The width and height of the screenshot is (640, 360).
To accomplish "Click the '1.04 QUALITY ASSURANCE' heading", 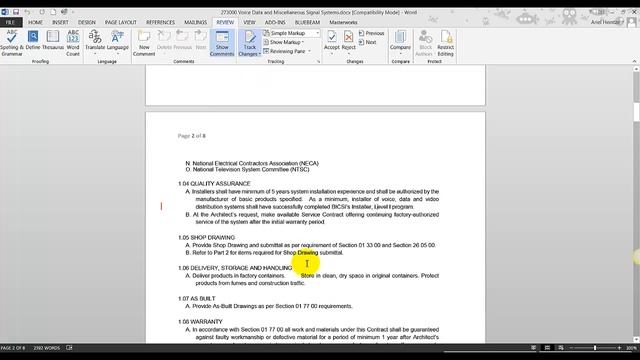I will pyautogui.click(x=214, y=184).
